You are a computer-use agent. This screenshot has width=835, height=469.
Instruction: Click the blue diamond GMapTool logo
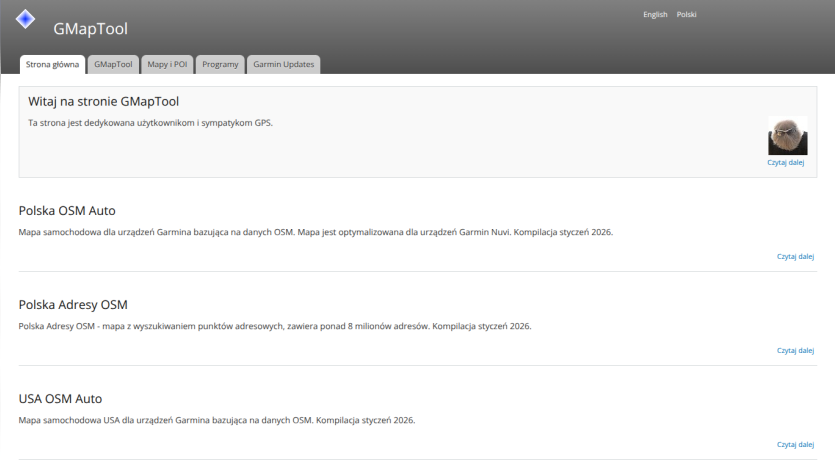click(x=25, y=19)
